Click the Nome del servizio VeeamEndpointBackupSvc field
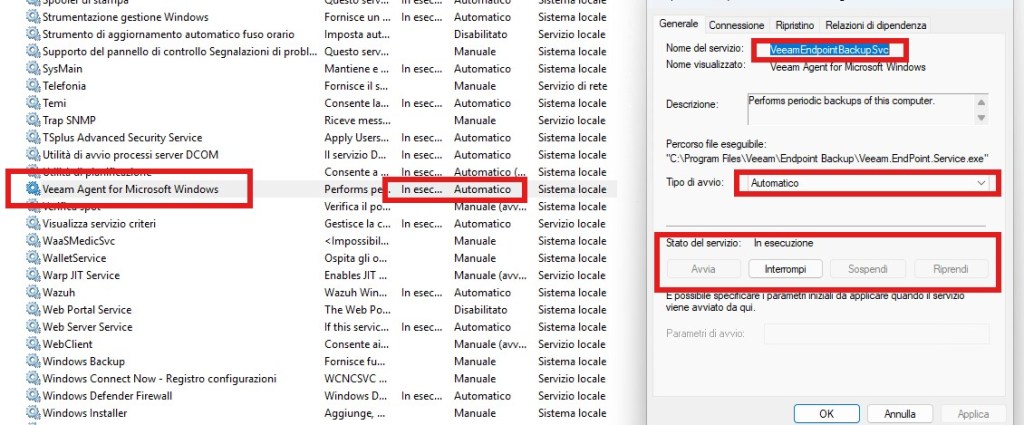The image size is (1024, 425). [829, 49]
